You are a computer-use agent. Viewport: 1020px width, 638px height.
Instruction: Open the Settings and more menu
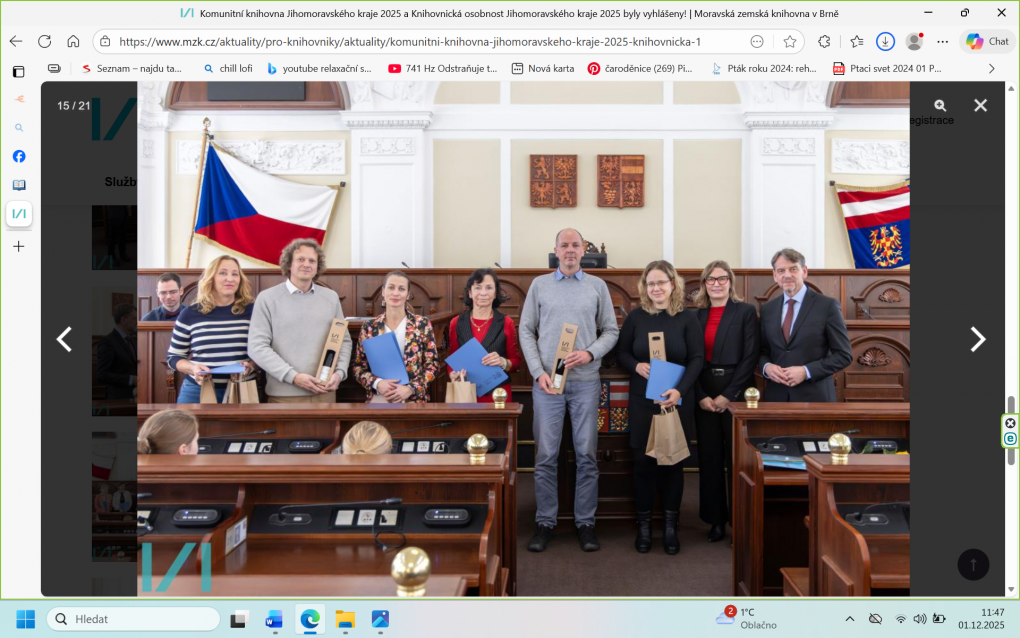(x=941, y=42)
